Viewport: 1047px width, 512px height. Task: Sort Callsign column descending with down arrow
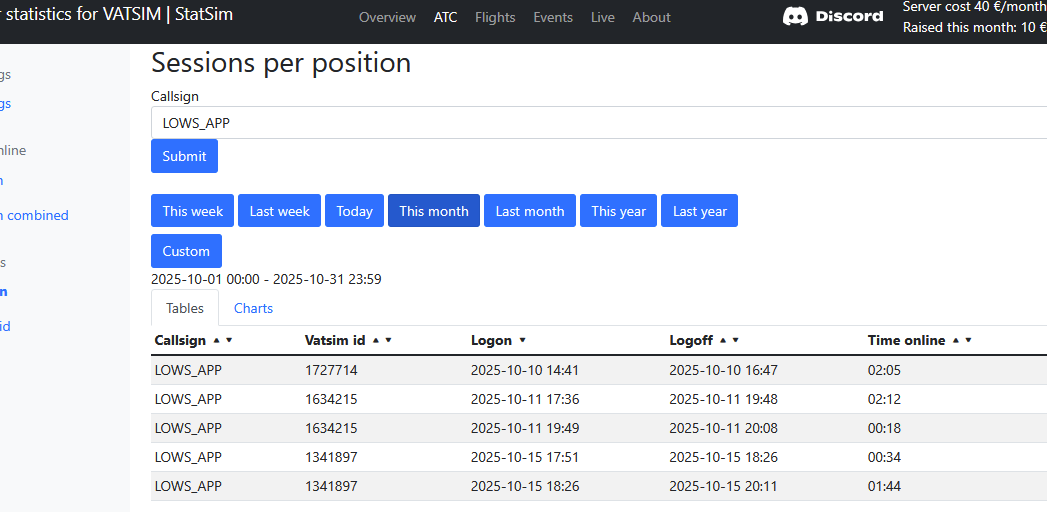229,341
